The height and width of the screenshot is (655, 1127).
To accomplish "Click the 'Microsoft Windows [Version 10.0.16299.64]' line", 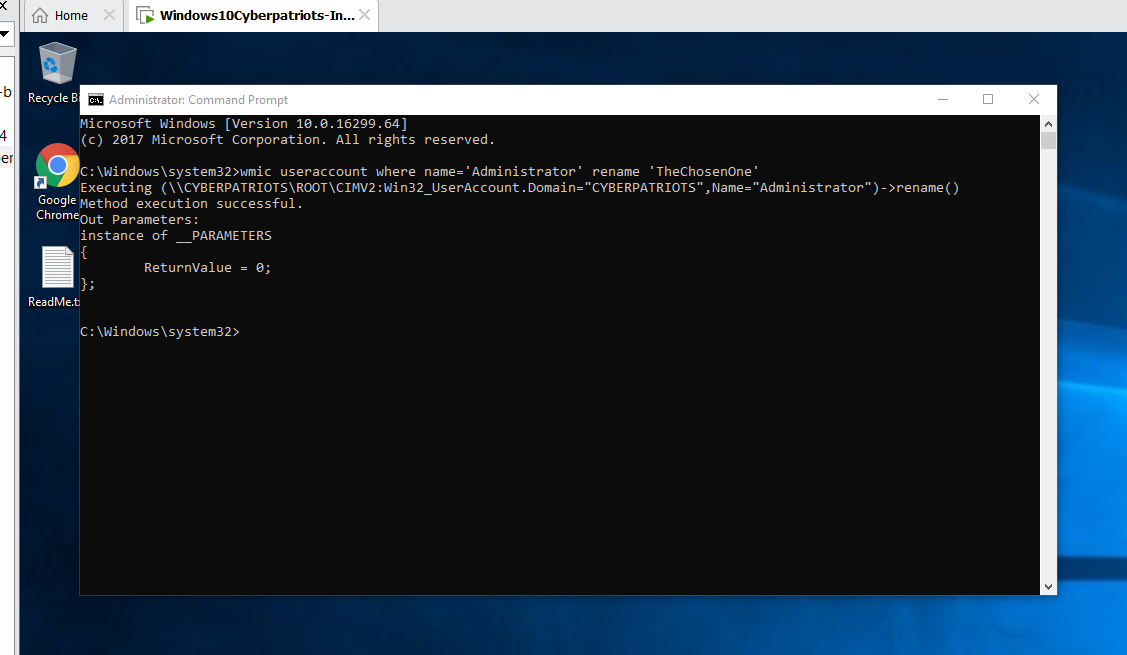I will coord(244,124).
